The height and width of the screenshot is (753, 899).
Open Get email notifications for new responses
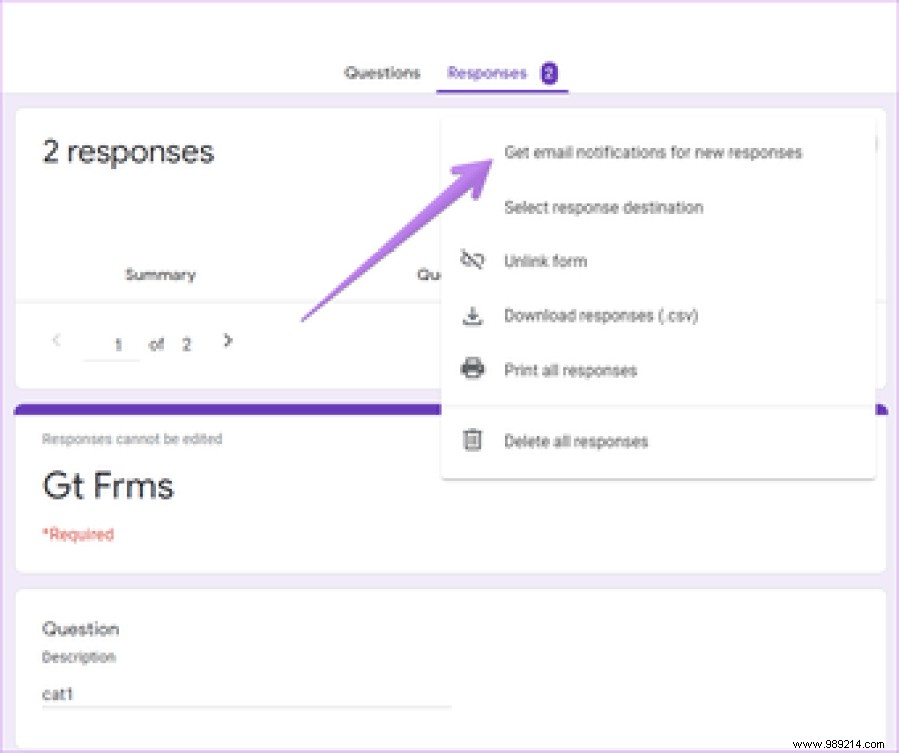pos(654,152)
